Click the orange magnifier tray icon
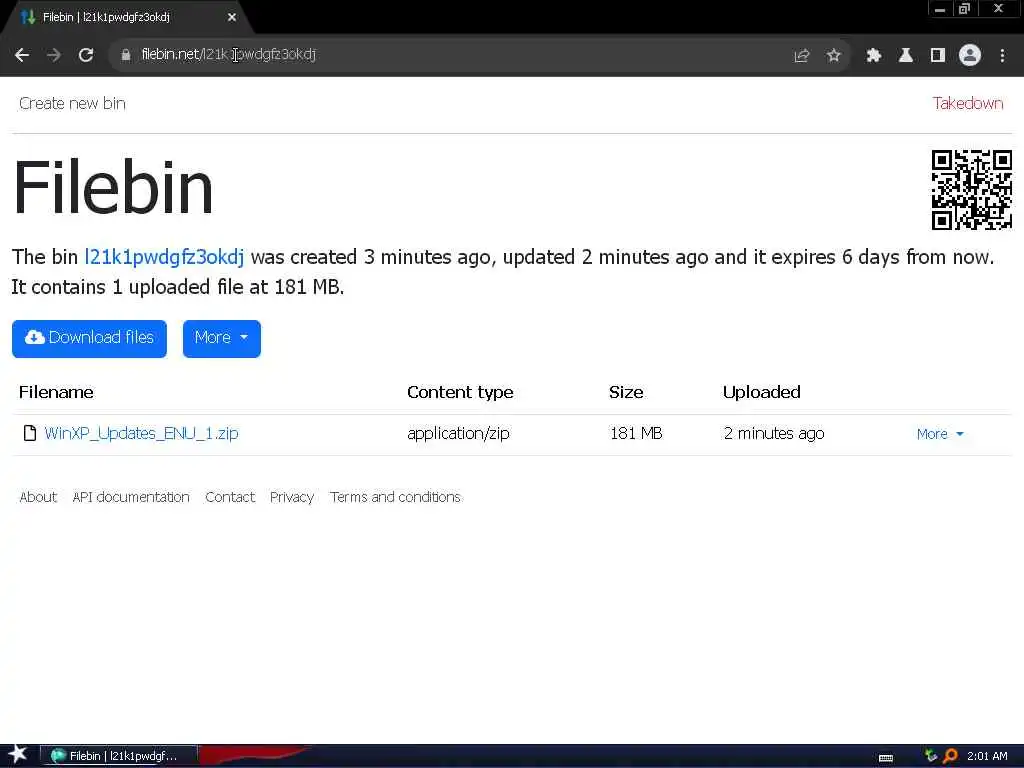 [950, 756]
